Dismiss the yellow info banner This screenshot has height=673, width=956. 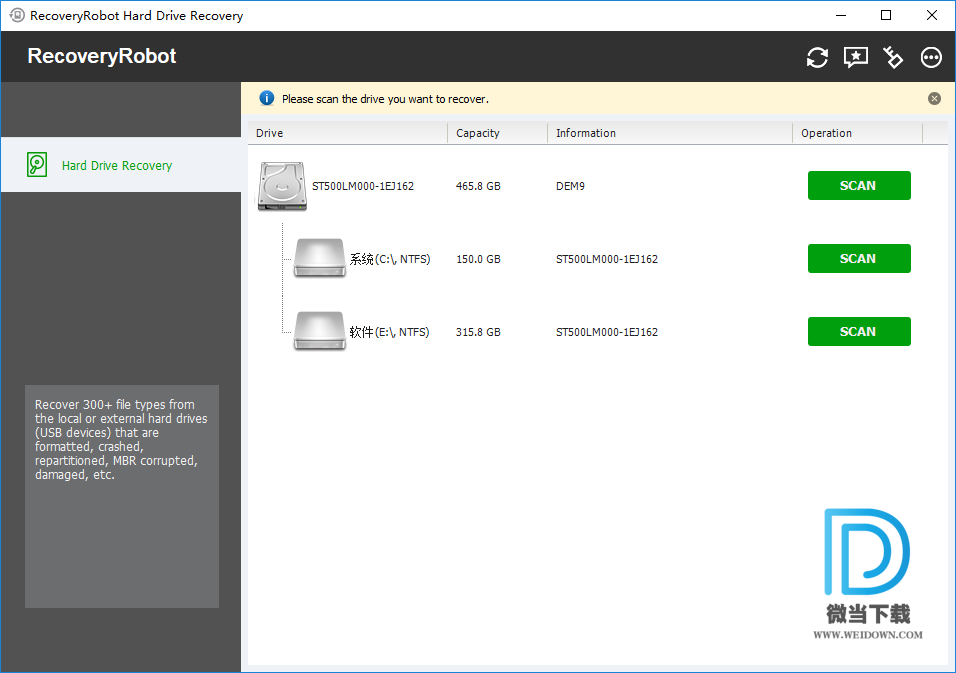(934, 99)
